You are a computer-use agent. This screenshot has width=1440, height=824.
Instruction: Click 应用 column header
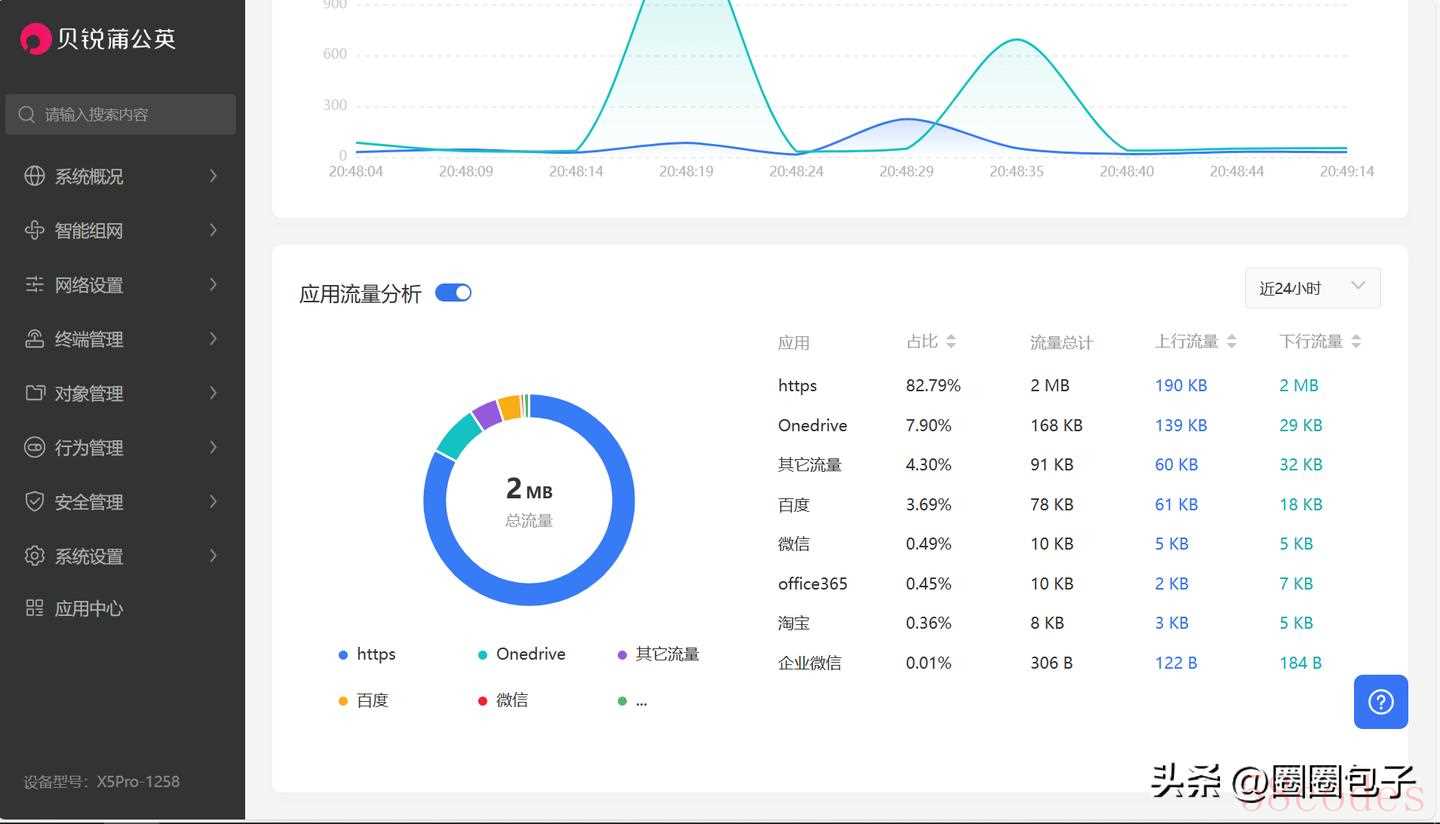coord(793,342)
